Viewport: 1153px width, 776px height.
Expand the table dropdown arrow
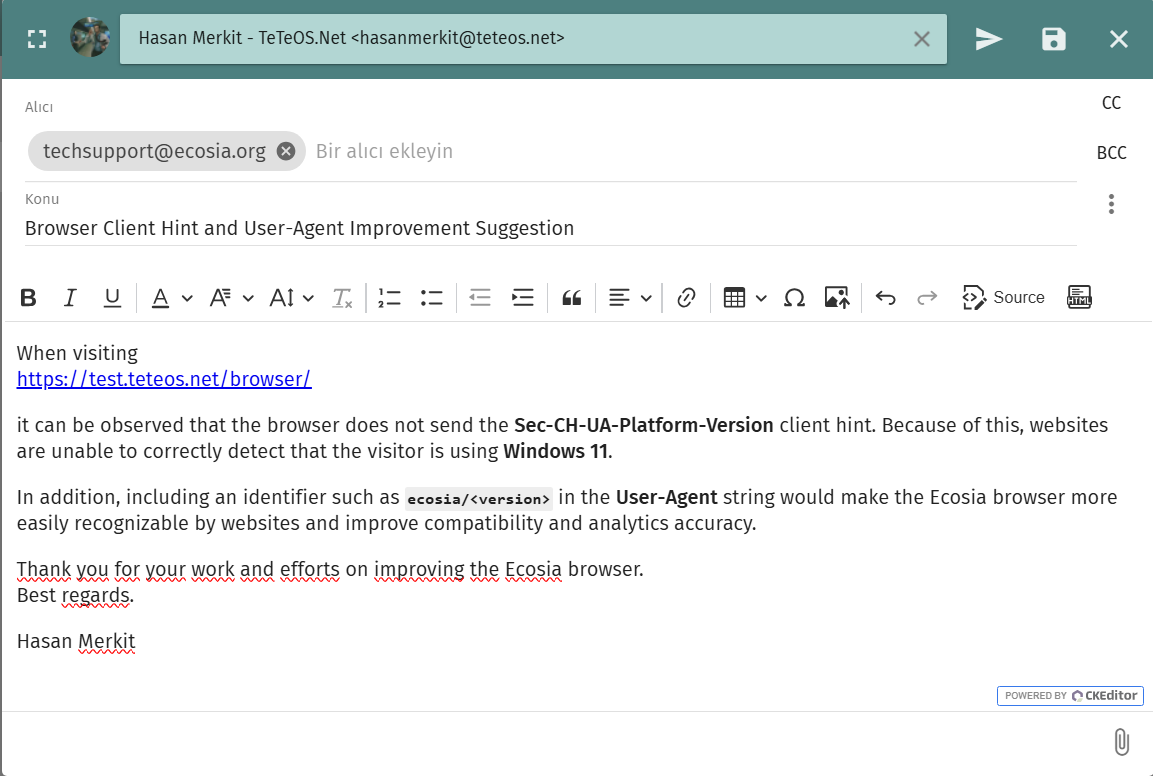[x=761, y=298]
